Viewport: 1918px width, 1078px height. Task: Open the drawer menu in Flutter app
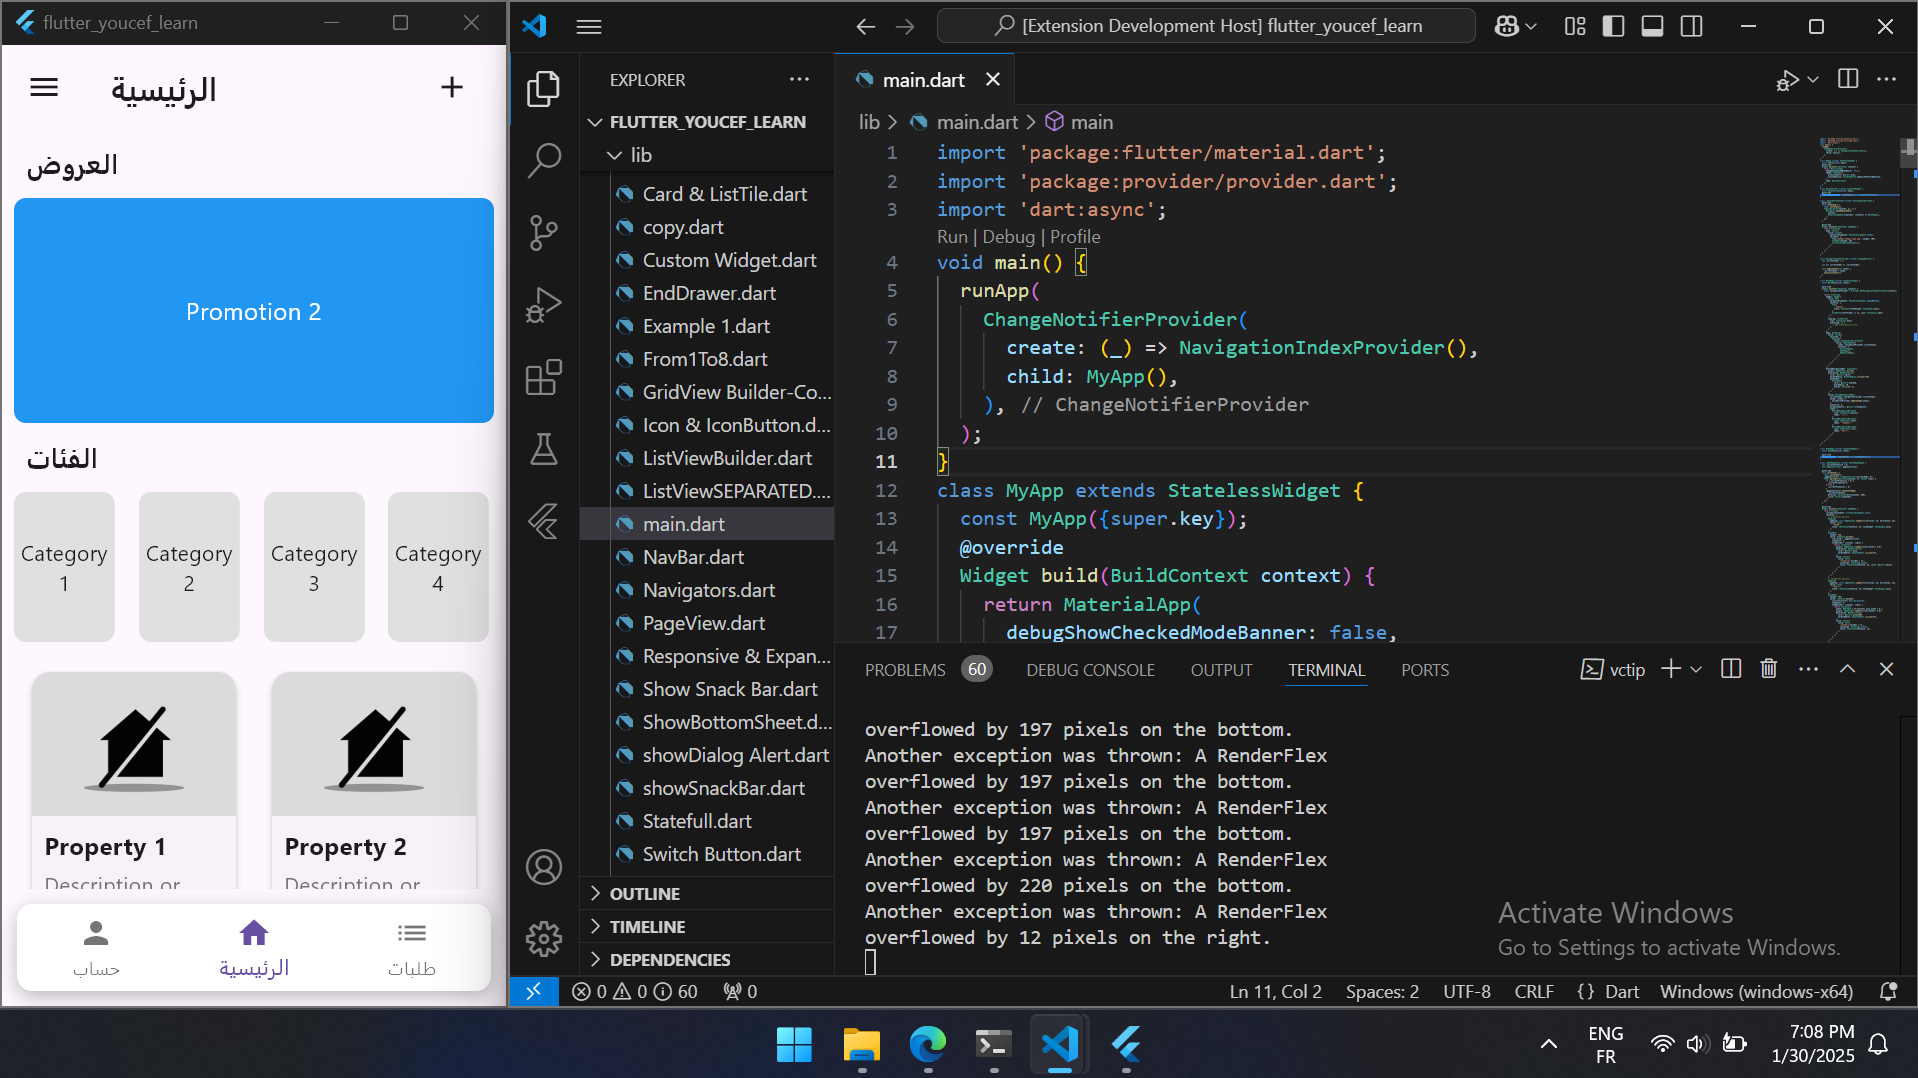click(x=44, y=88)
